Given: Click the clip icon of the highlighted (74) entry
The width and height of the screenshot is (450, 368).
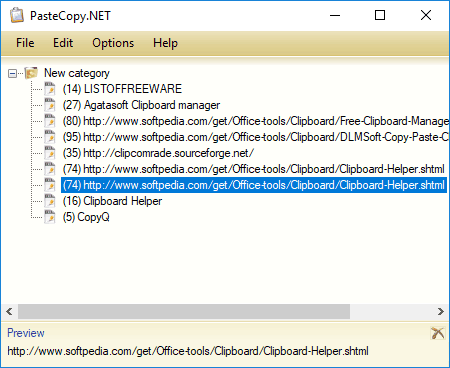Looking at the screenshot, I should (50, 185).
